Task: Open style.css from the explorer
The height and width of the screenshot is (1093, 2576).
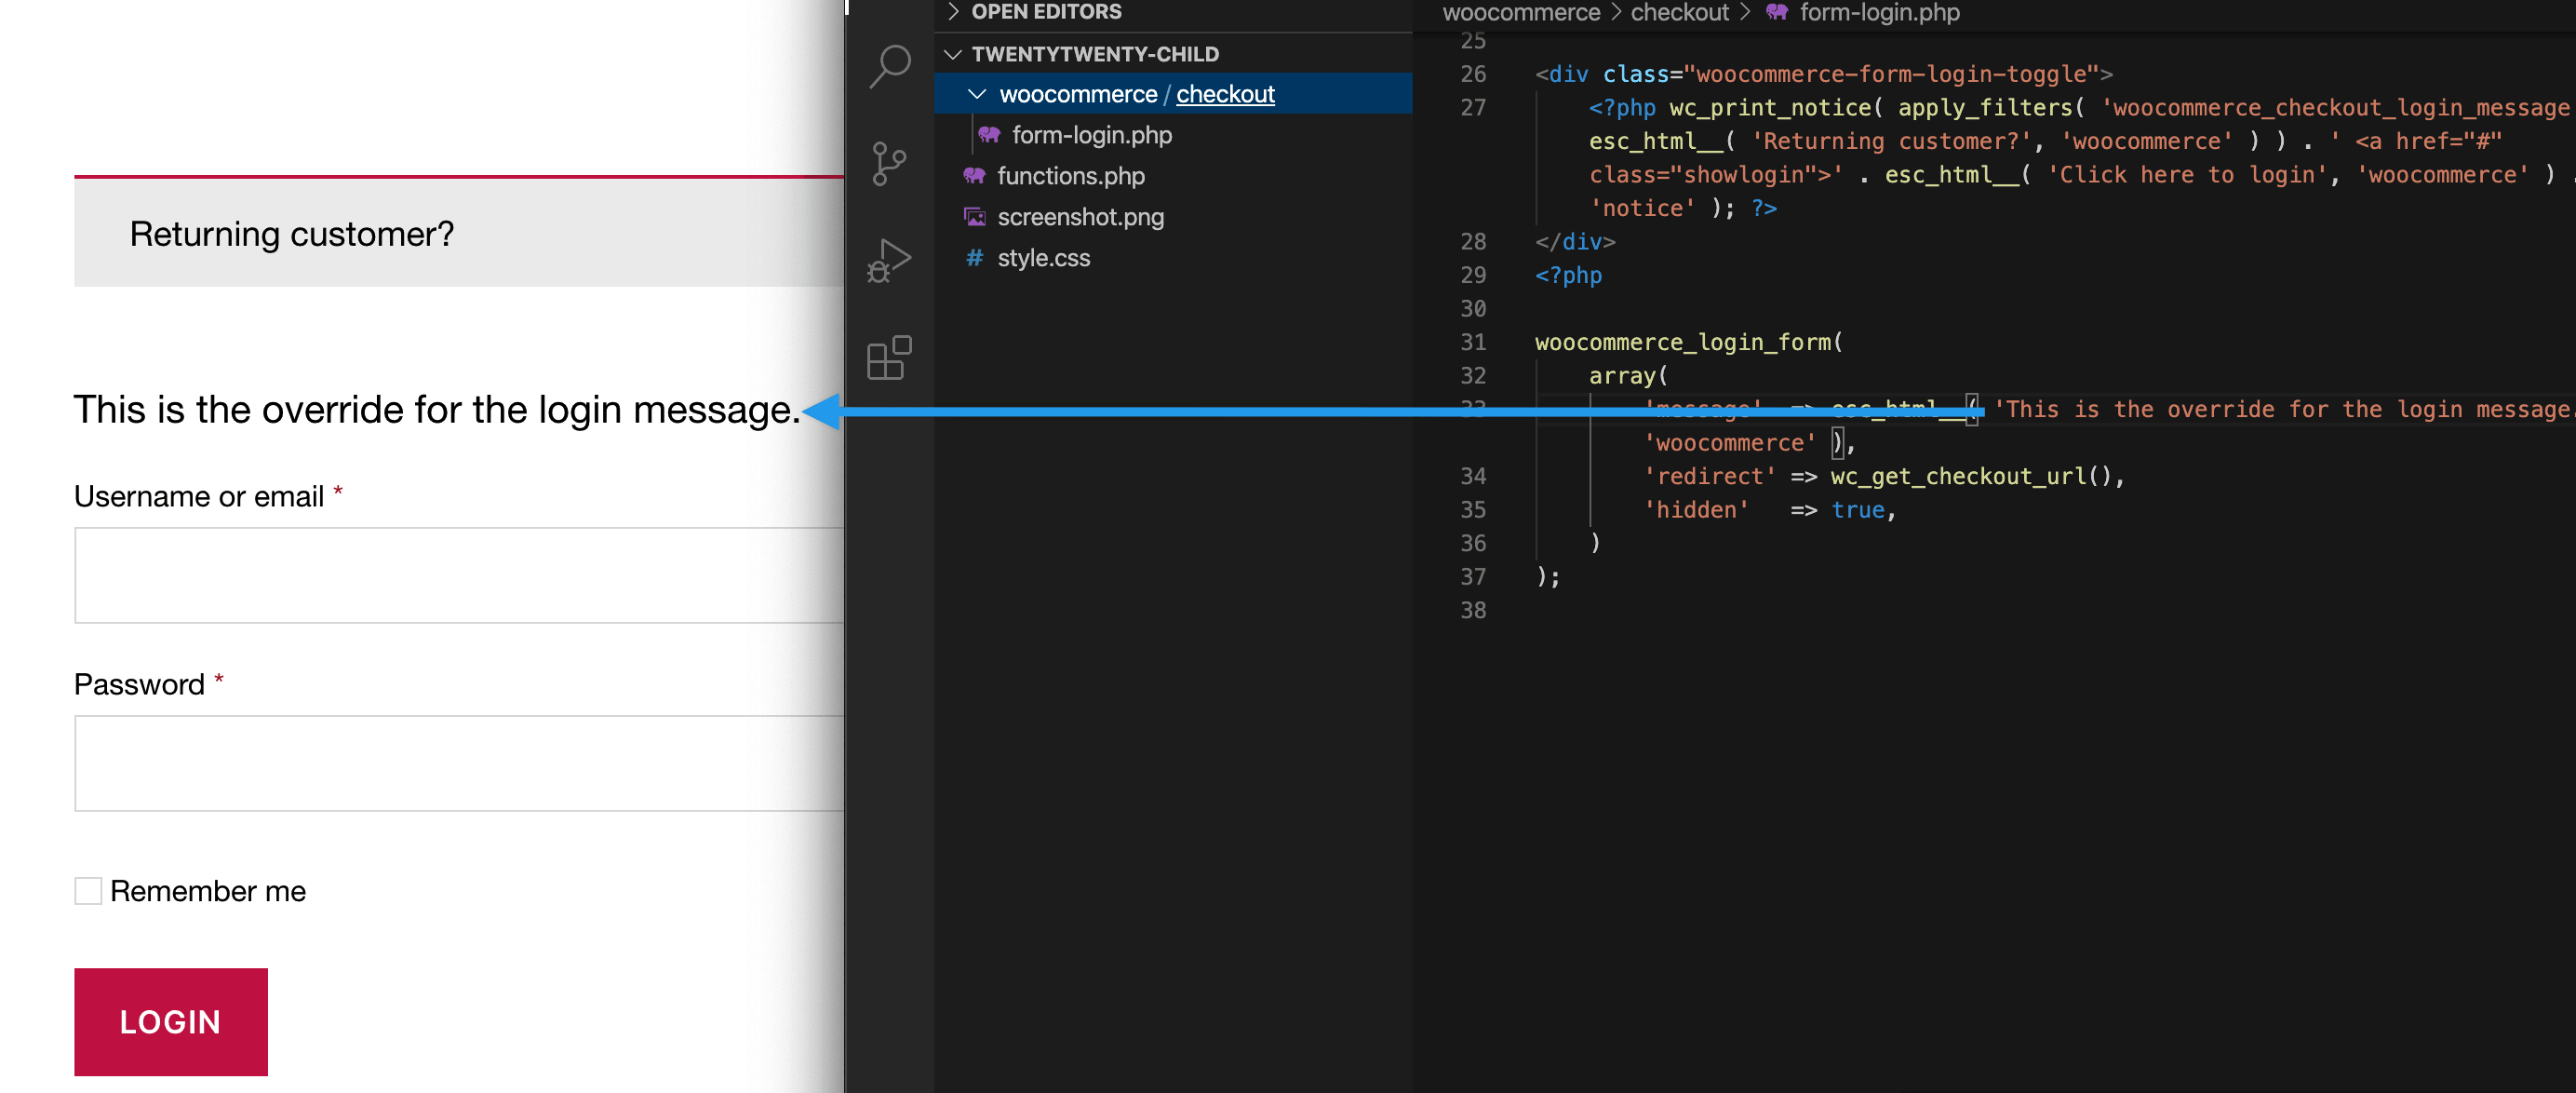Action: [x=1044, y=257]
